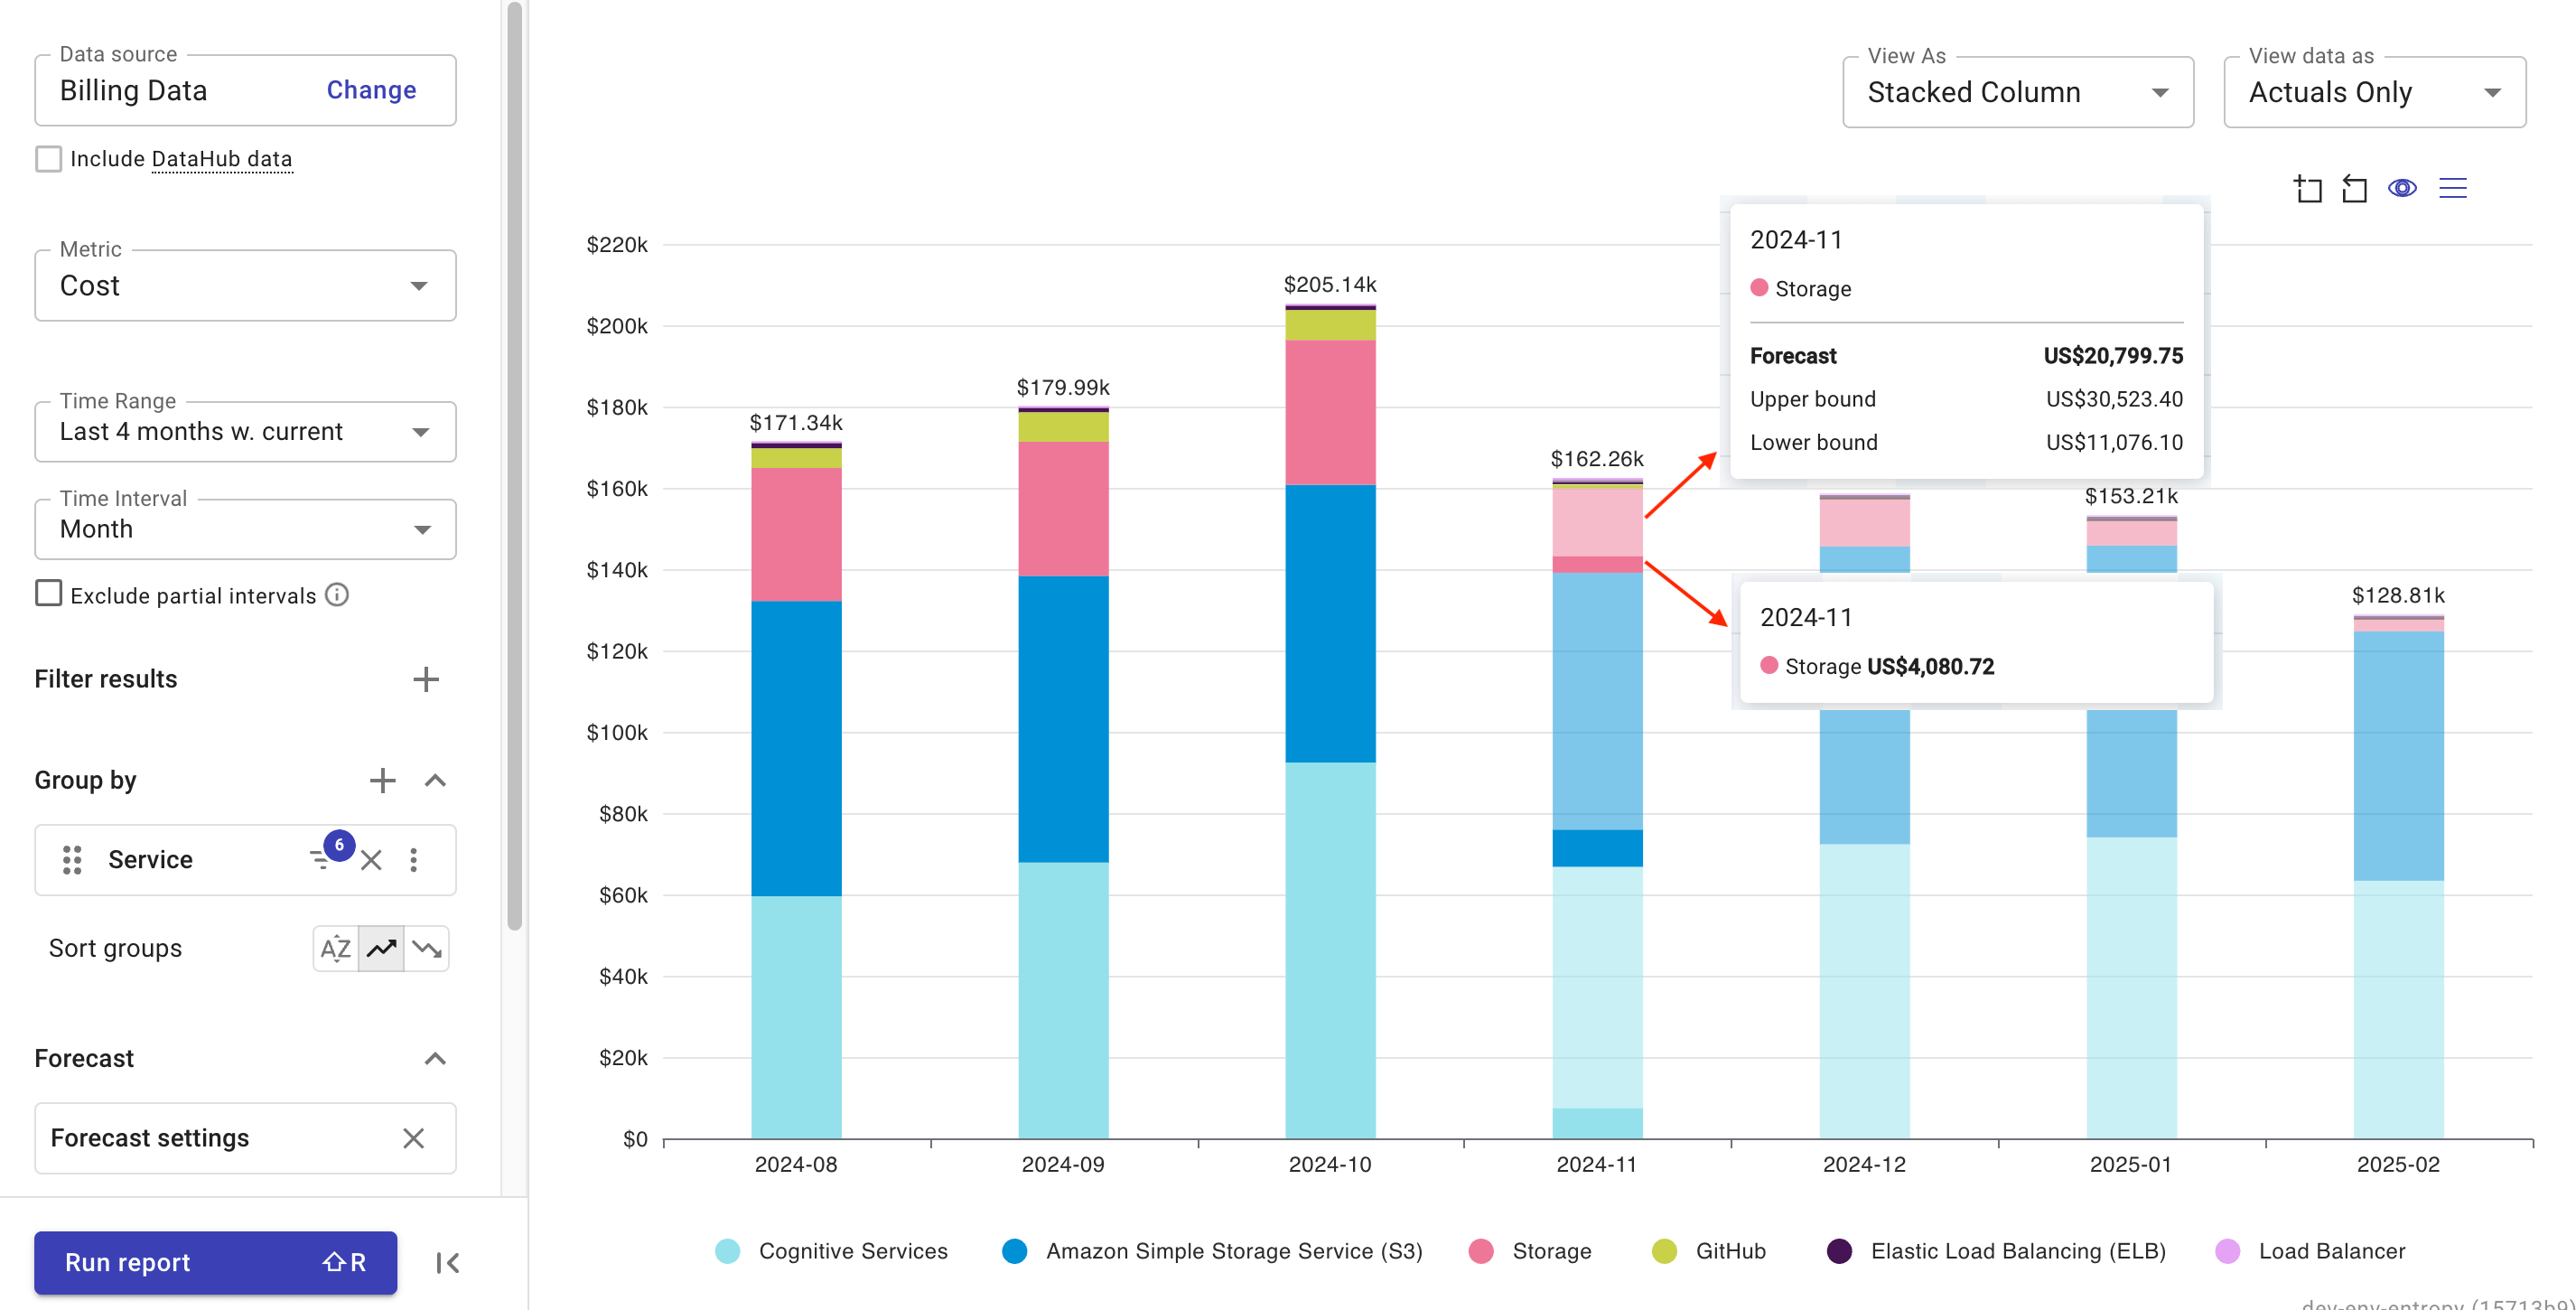Select the Storage legend color dot
Screen dimensions: 2576x1310
tap(1481, 1250)
